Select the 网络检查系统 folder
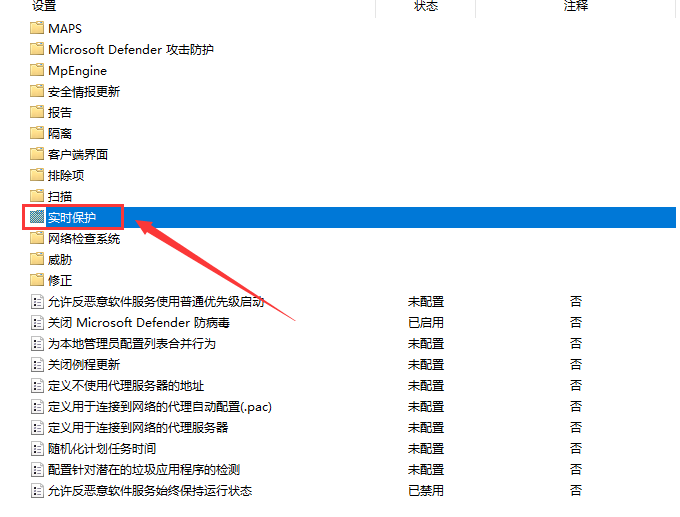Viewport: 680px width, 517px height. point(84,239)
